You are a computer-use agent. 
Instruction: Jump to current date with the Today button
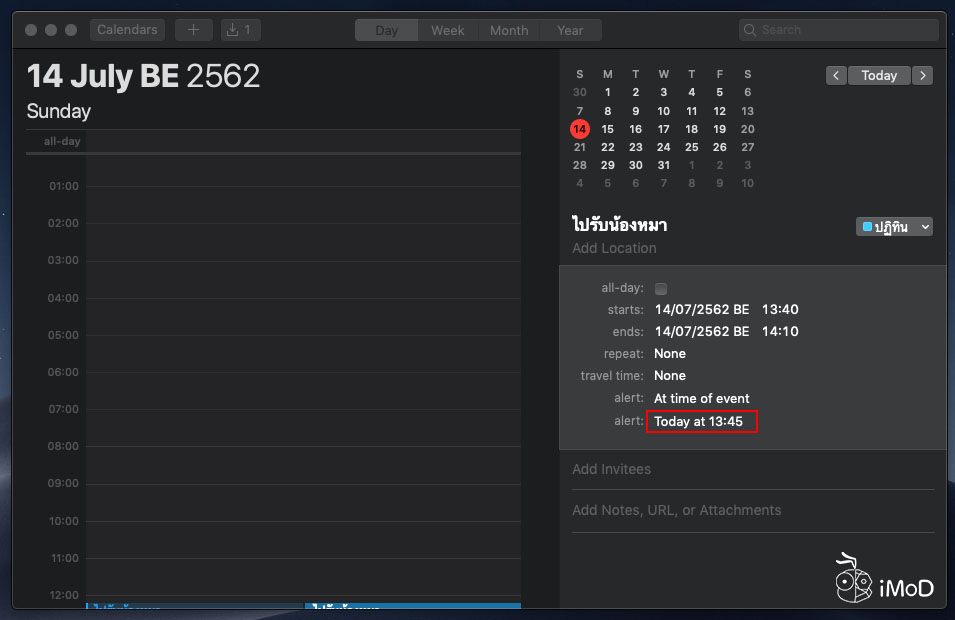(879, 75)
